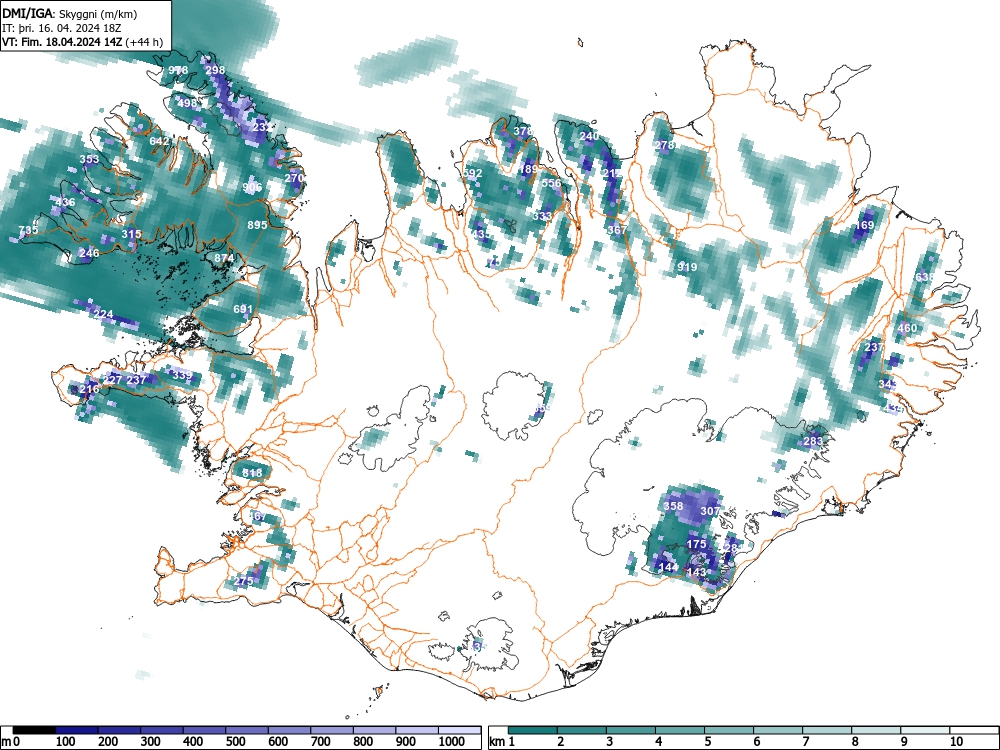
Task: Click the 592 visibility value
Action: 473,173
